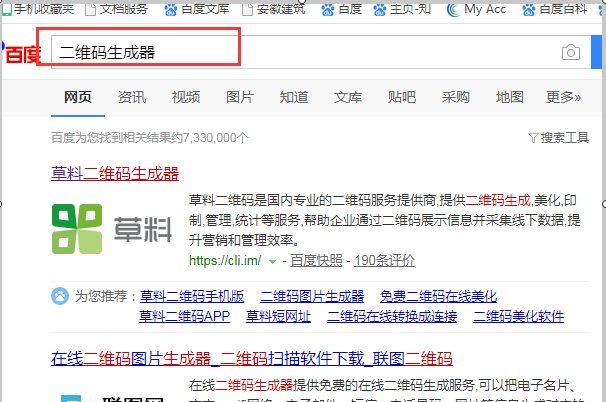Screen dimensions: 606x402
Task: Switch to the 文库 tab
Action: (x=348, y=97)
